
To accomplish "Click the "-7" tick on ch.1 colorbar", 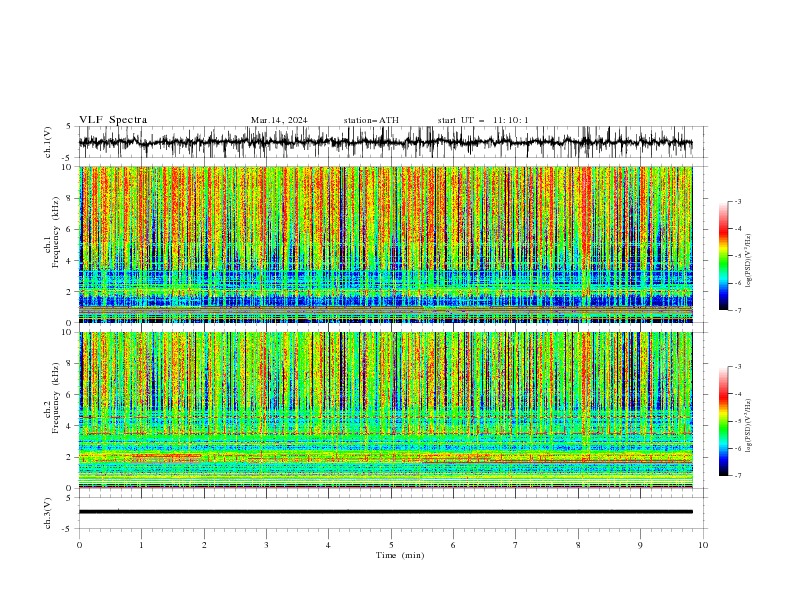I will point(737,310).
